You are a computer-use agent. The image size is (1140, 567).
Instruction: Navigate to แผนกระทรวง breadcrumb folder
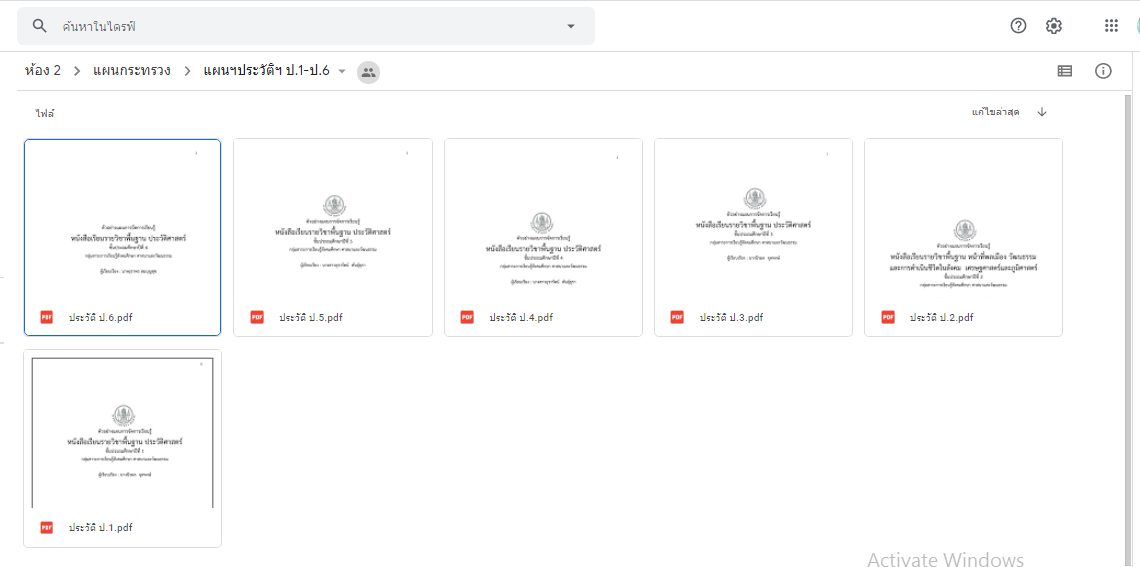[x=131, y=71]
